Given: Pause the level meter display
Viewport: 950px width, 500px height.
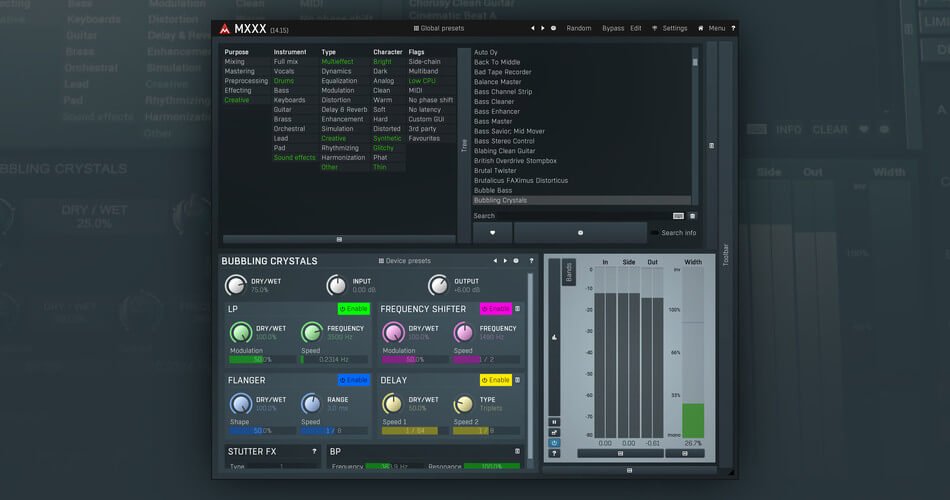Looking at the screenshot, I should point(554,422).
